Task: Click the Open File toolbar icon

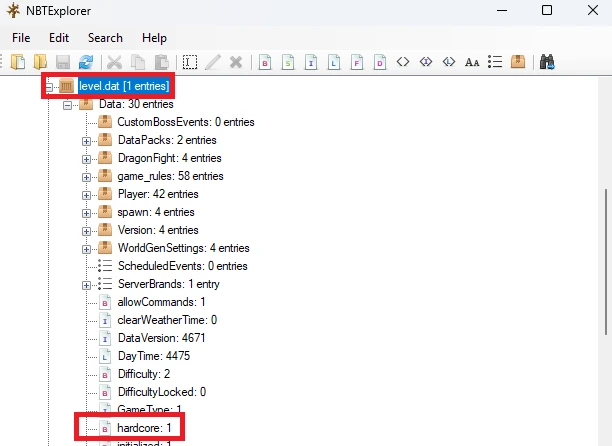Action: (x=18, y=62)
